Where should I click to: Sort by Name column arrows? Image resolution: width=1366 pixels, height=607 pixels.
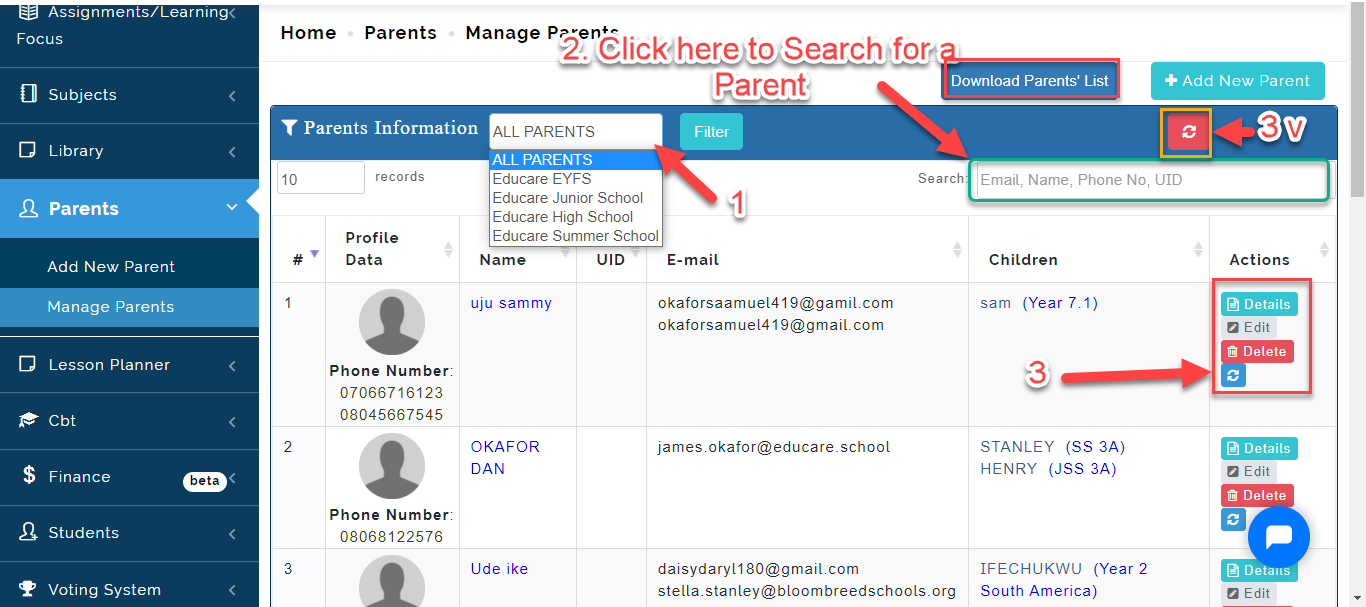coord(565,249)
